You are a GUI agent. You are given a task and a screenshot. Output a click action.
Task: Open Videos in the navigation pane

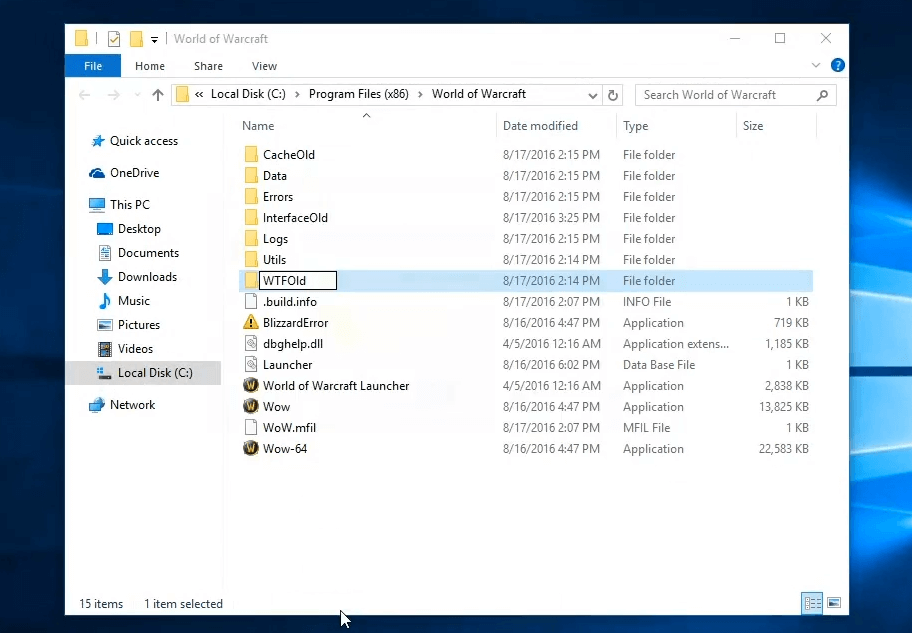point(126,348)
